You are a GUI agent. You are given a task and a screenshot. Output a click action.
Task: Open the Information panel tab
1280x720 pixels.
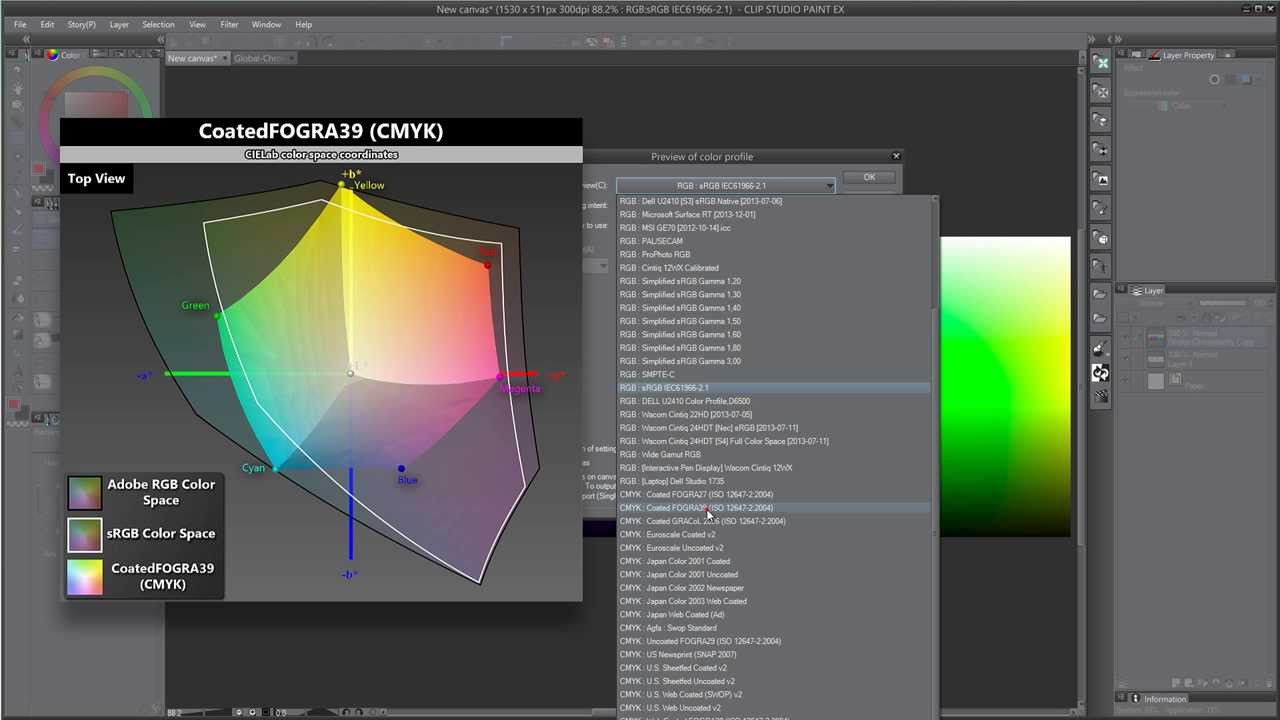tap(1158, 699)
